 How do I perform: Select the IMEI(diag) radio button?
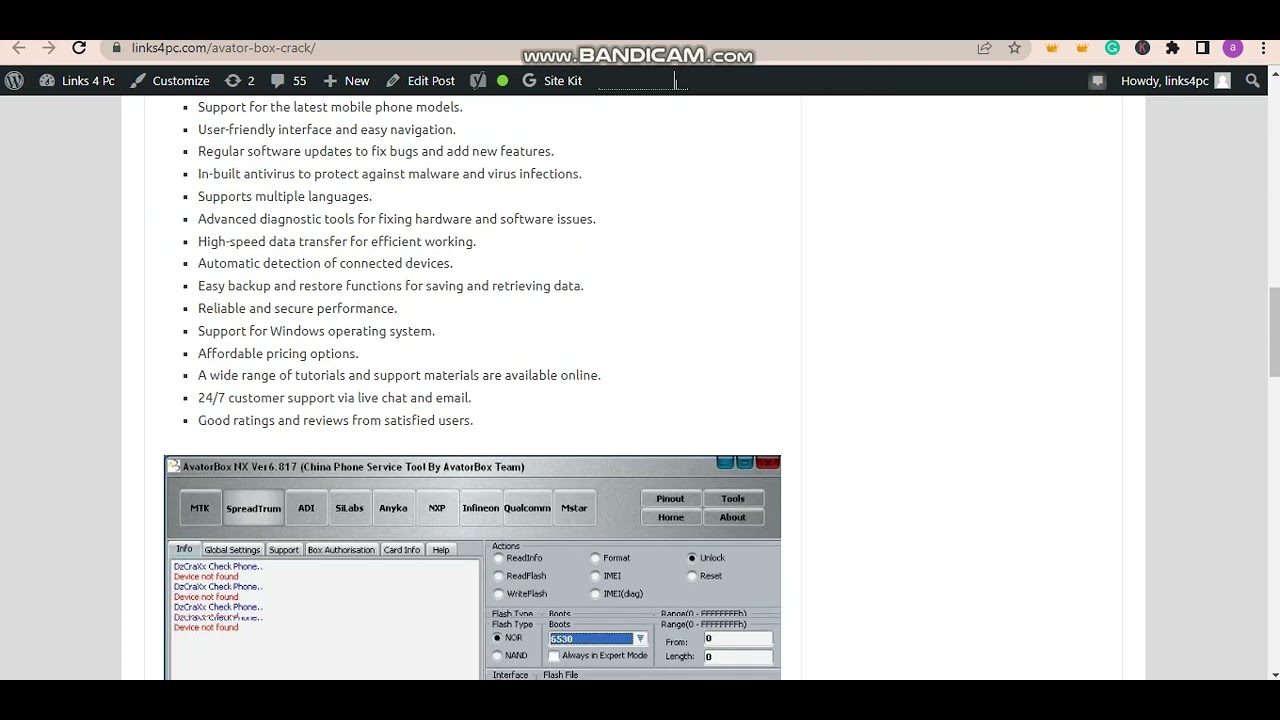(x=596, y=594)
